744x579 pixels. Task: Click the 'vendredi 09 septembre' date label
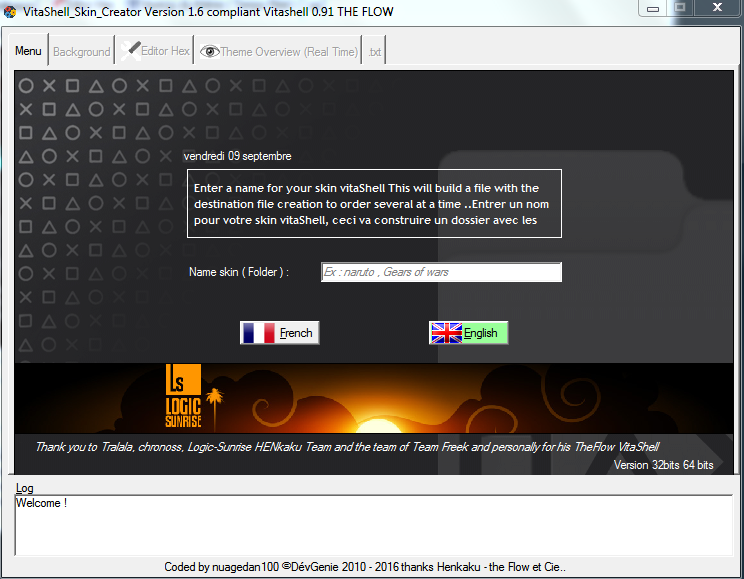click(237, 156)
